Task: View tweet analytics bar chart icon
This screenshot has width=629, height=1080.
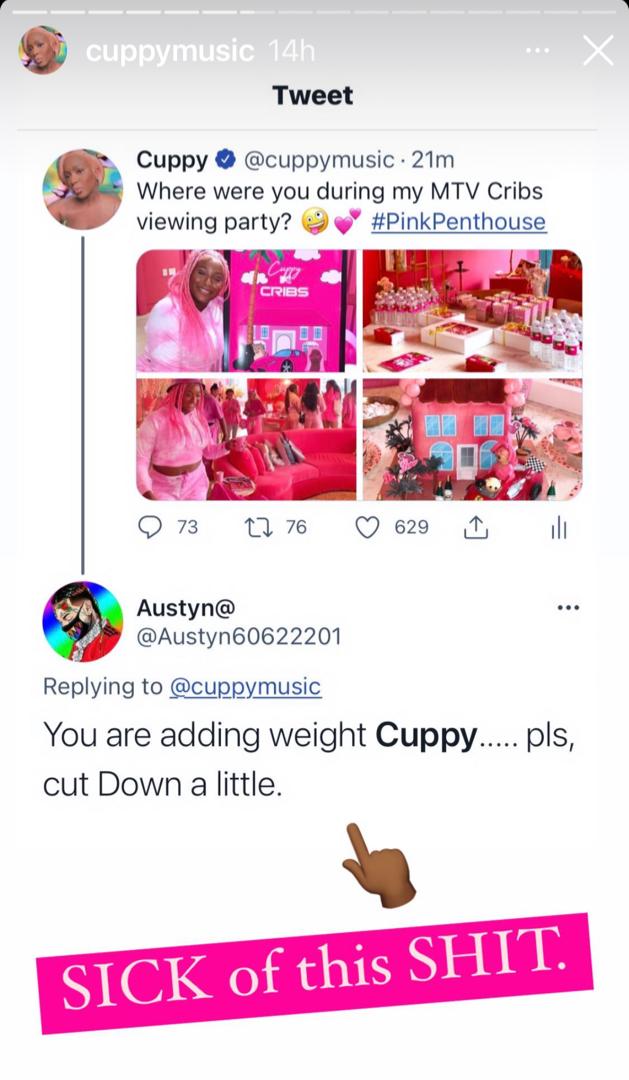Action: pyautogui.click(x=559, y=528)
